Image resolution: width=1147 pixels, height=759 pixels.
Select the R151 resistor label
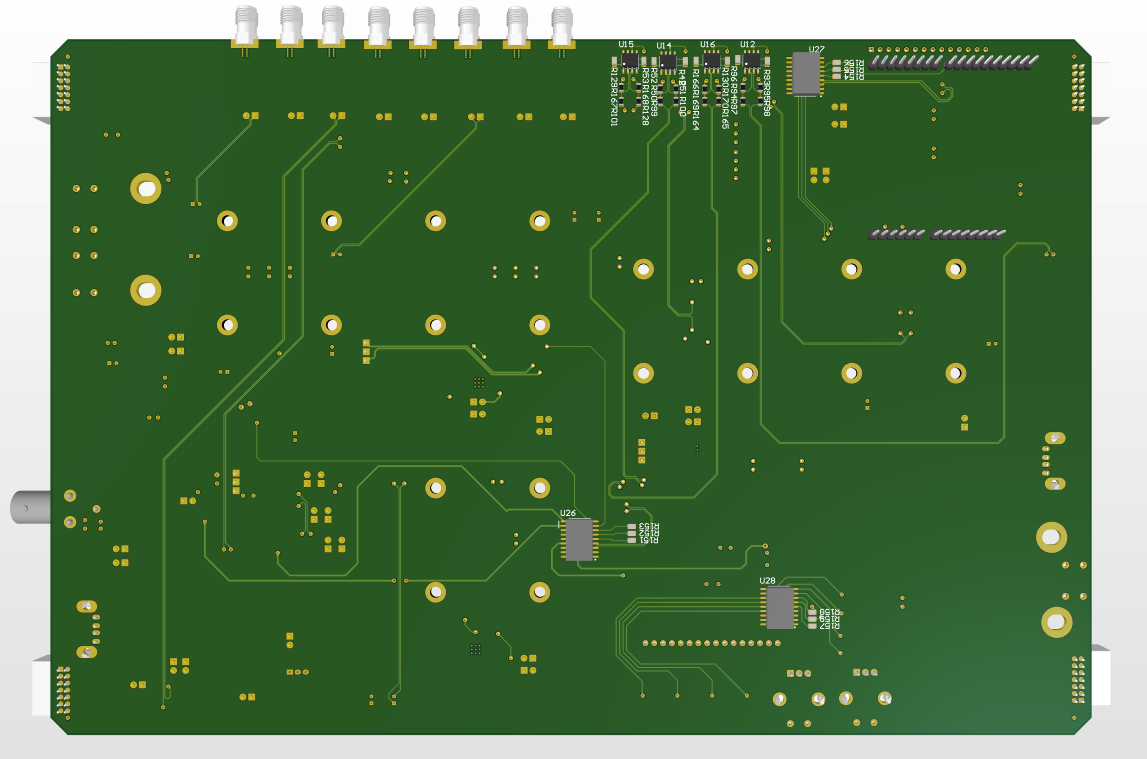(x=649, y=540)
